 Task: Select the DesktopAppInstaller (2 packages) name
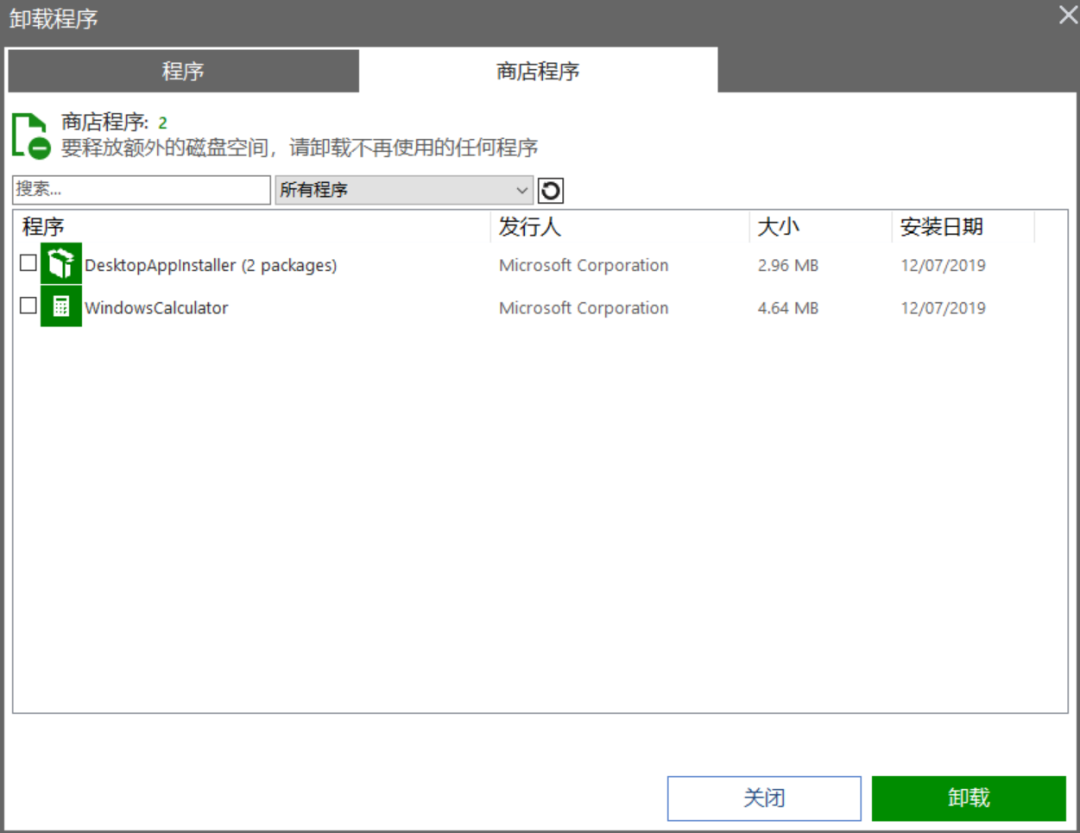coord(211,265)
